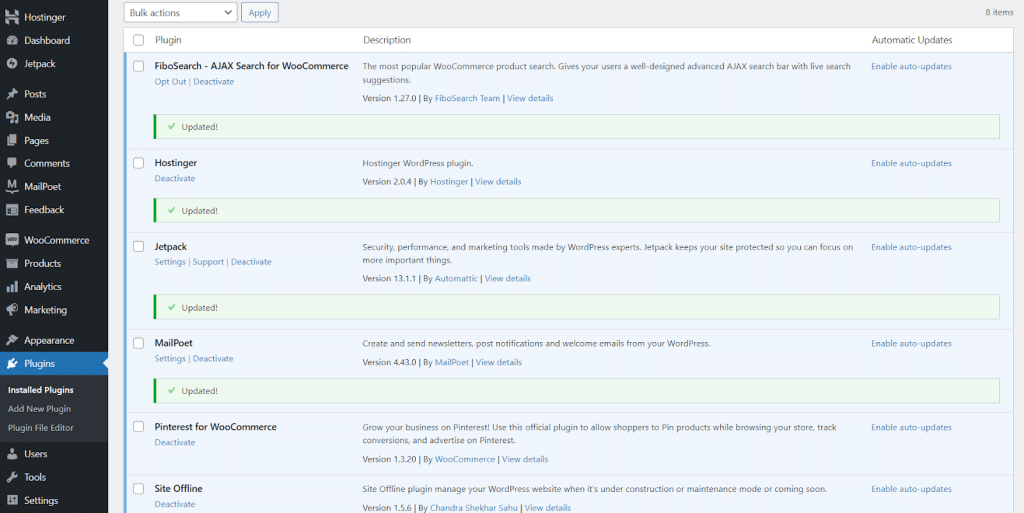Click the Feedback form icon
1024x513 pixels.
pyautogui.click(x=12, y=210)
